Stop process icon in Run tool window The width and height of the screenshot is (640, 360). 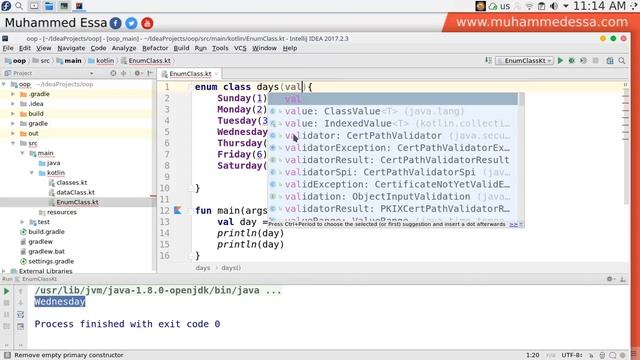(x=7, y=303)
